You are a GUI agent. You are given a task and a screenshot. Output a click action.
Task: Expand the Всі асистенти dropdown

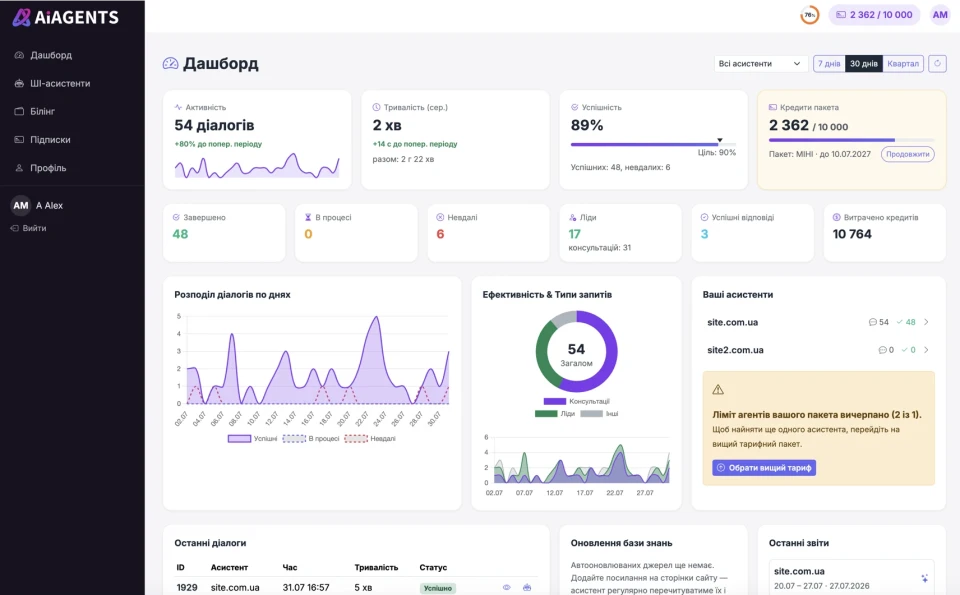(x=759, y=64)
